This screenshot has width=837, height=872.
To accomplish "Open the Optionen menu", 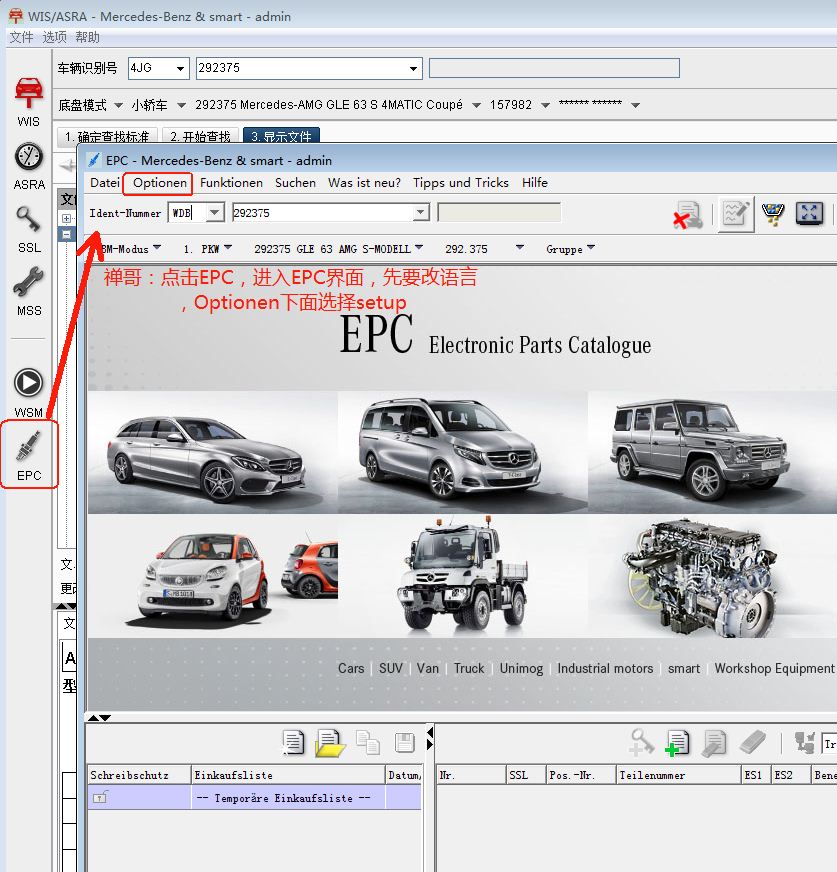I will tap(160, 183).
